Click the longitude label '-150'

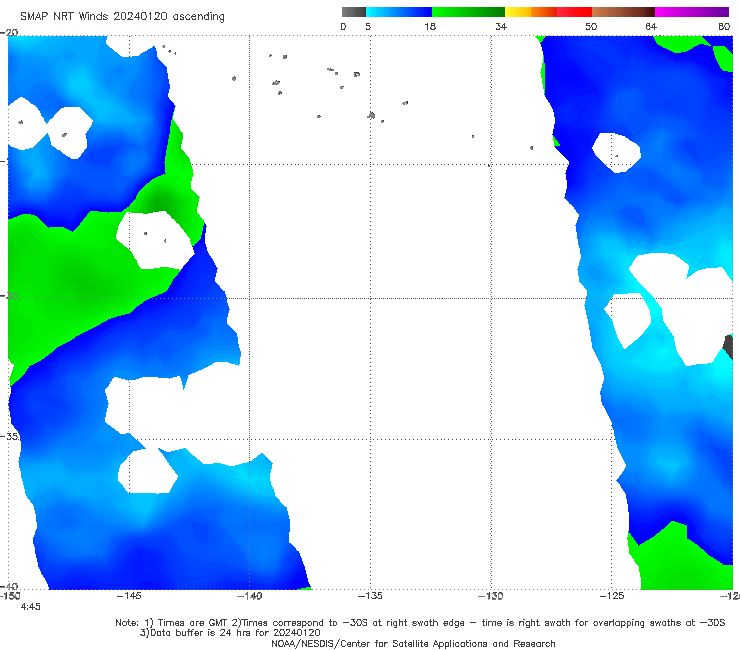[x=10, y=596]
